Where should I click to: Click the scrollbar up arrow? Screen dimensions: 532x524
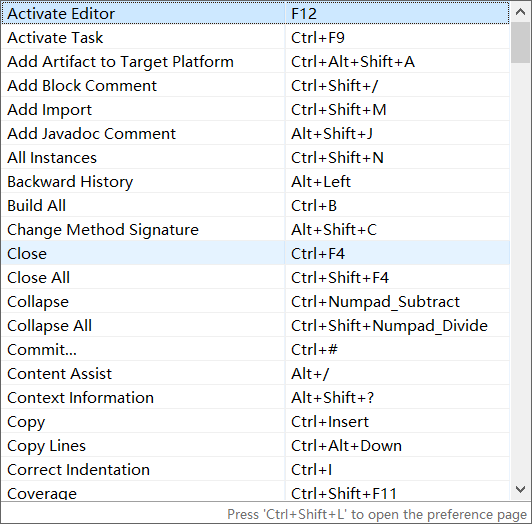point(520,12)
